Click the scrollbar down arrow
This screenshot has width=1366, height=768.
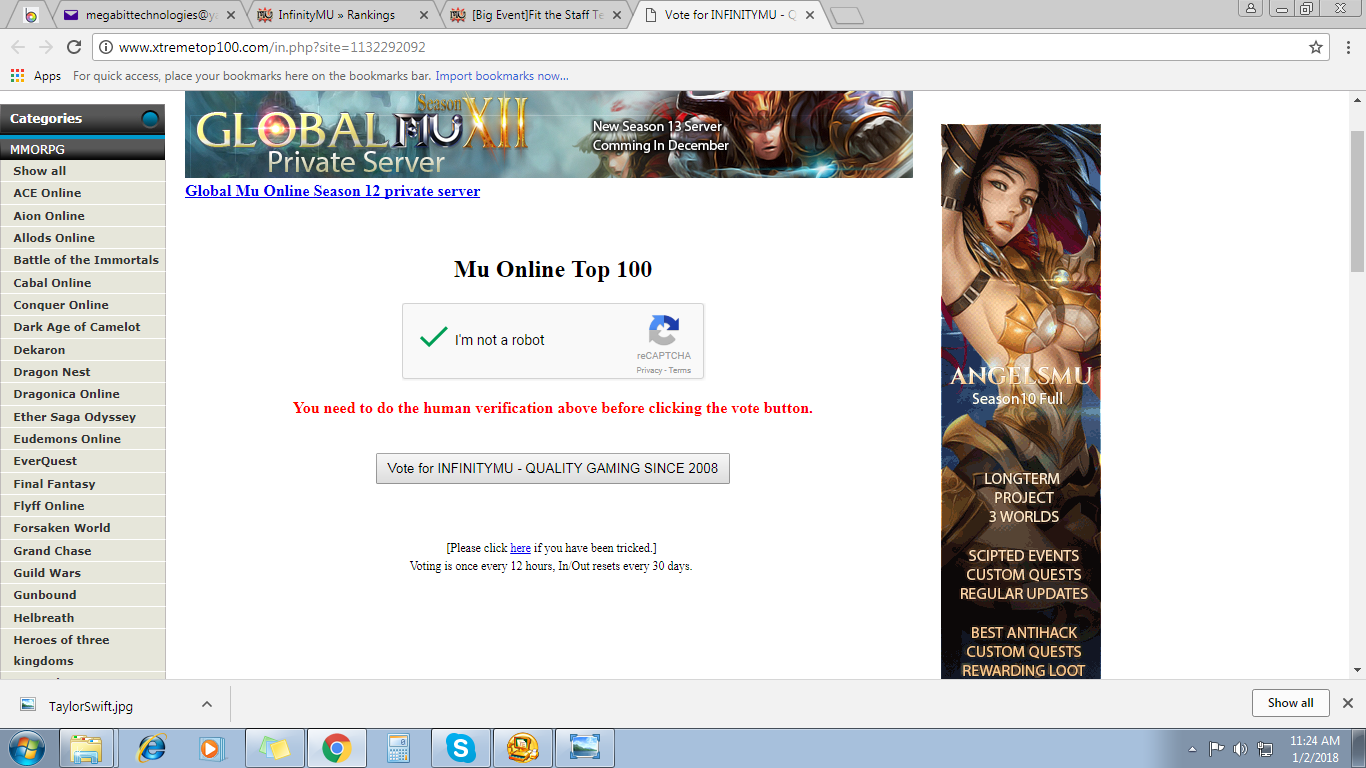pos(1357,671)
